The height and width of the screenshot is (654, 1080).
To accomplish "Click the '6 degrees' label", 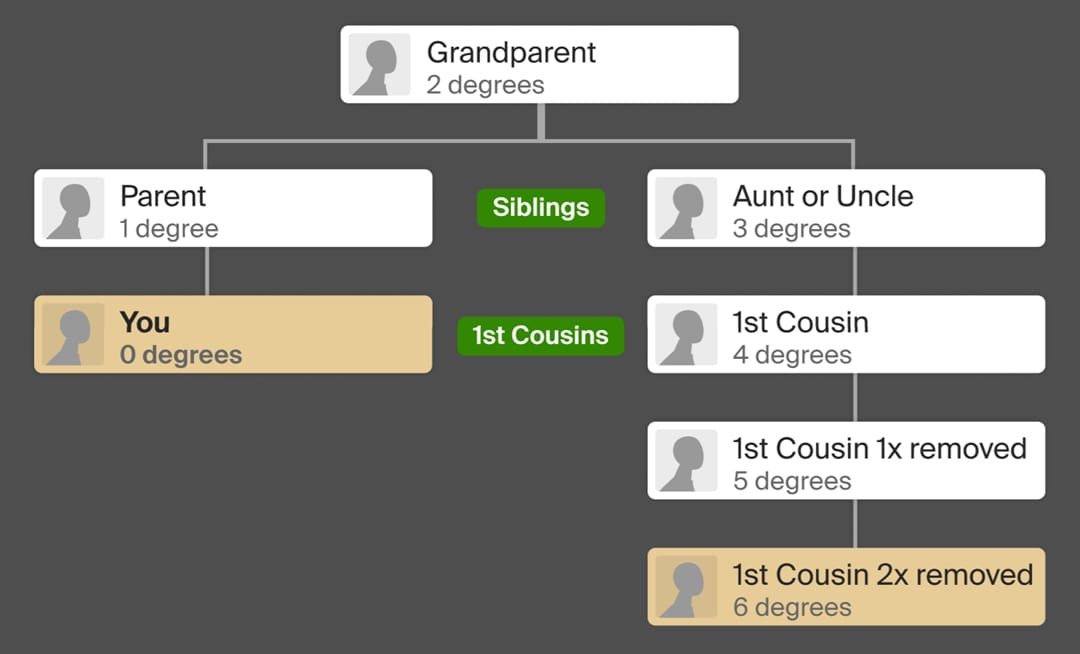I will click(x=792, y=607).
